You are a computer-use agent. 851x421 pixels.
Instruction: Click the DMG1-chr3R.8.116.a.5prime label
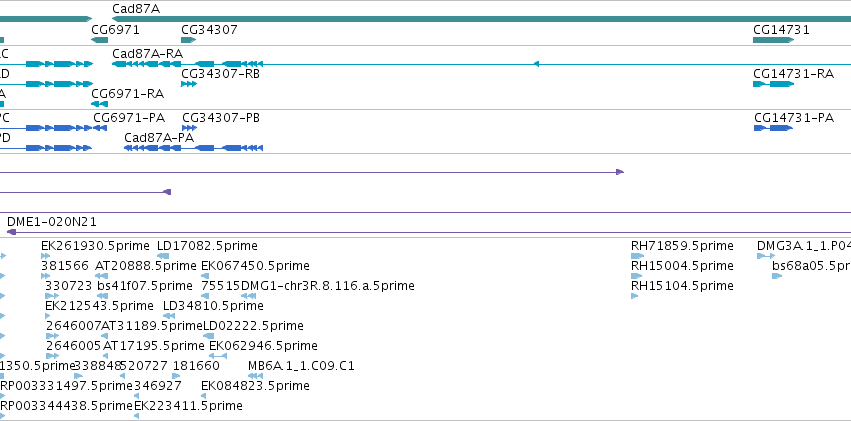pyautogui.click(x=328, y=286)
